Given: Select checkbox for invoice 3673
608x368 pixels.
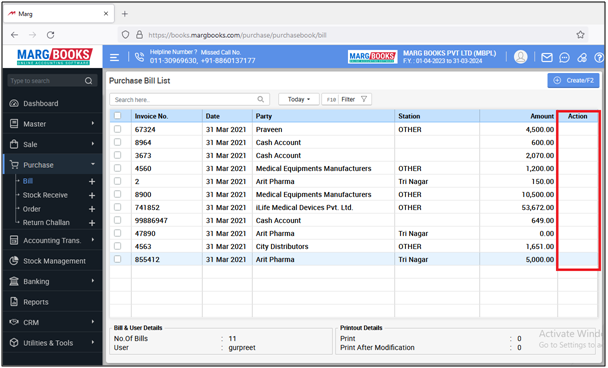Looking at the screenshot, I should pos(117,155).
